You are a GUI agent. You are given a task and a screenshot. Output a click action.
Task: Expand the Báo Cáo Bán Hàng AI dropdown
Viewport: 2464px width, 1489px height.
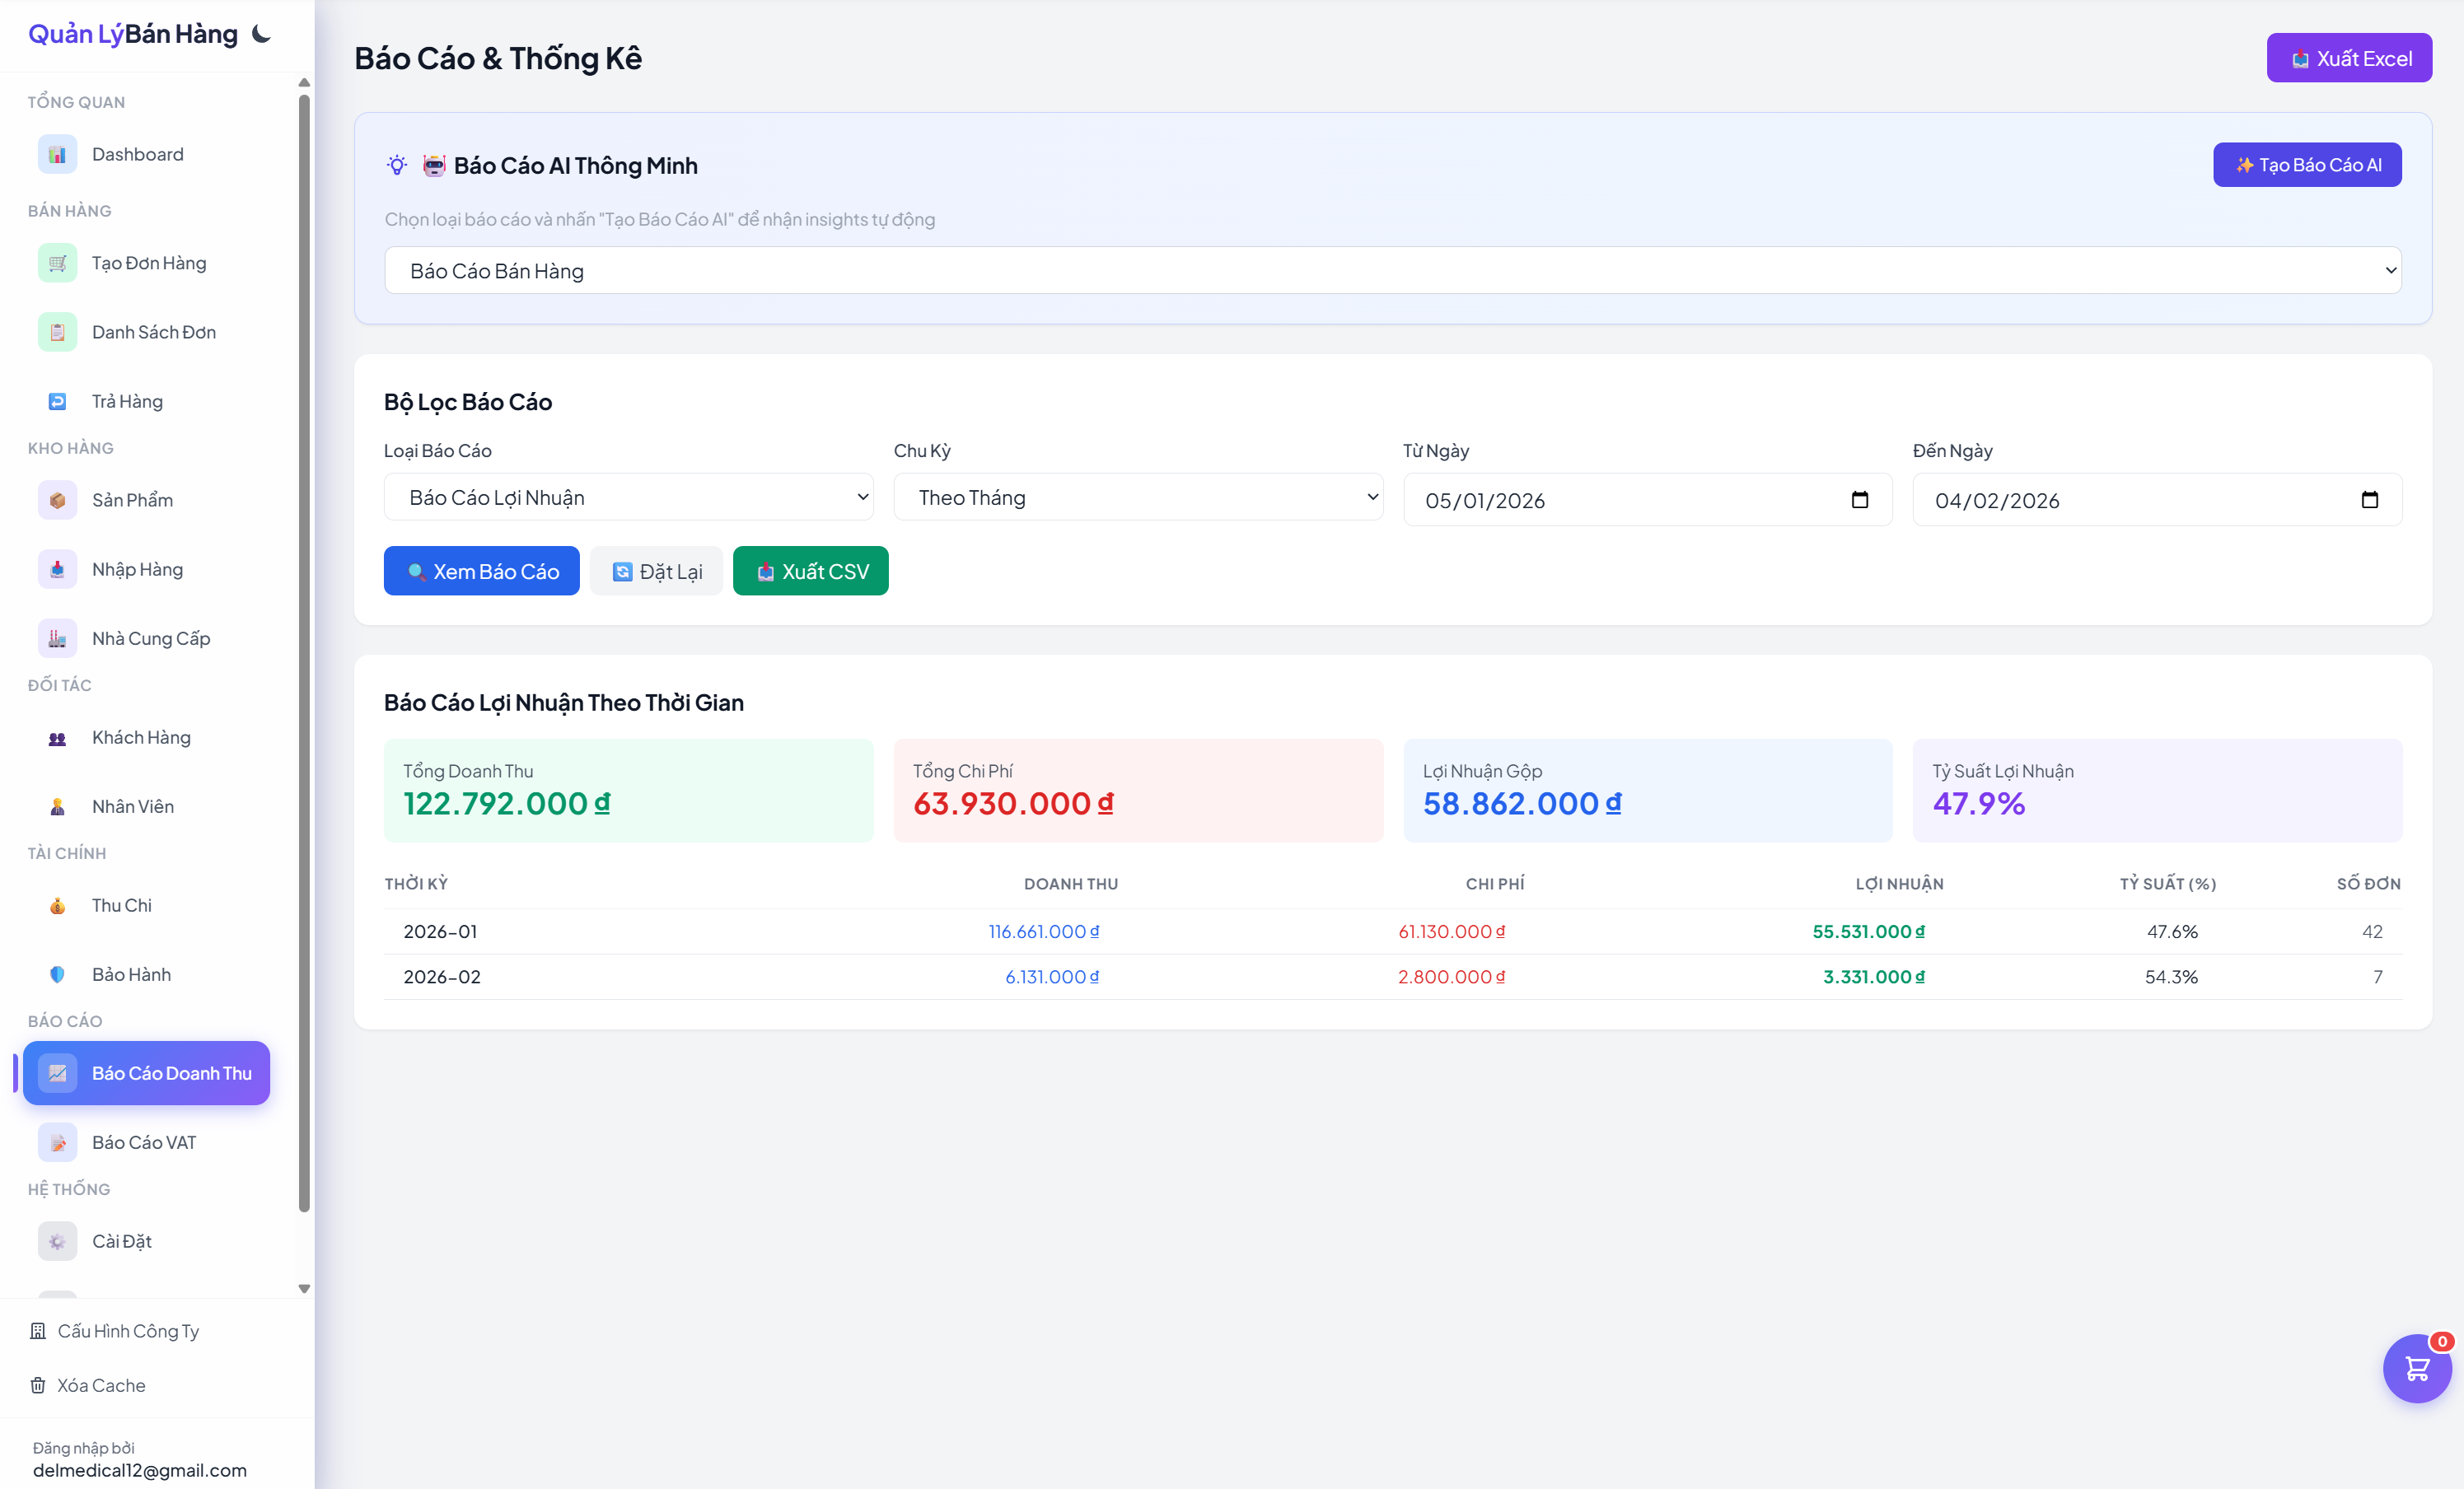coord(1392,271)
